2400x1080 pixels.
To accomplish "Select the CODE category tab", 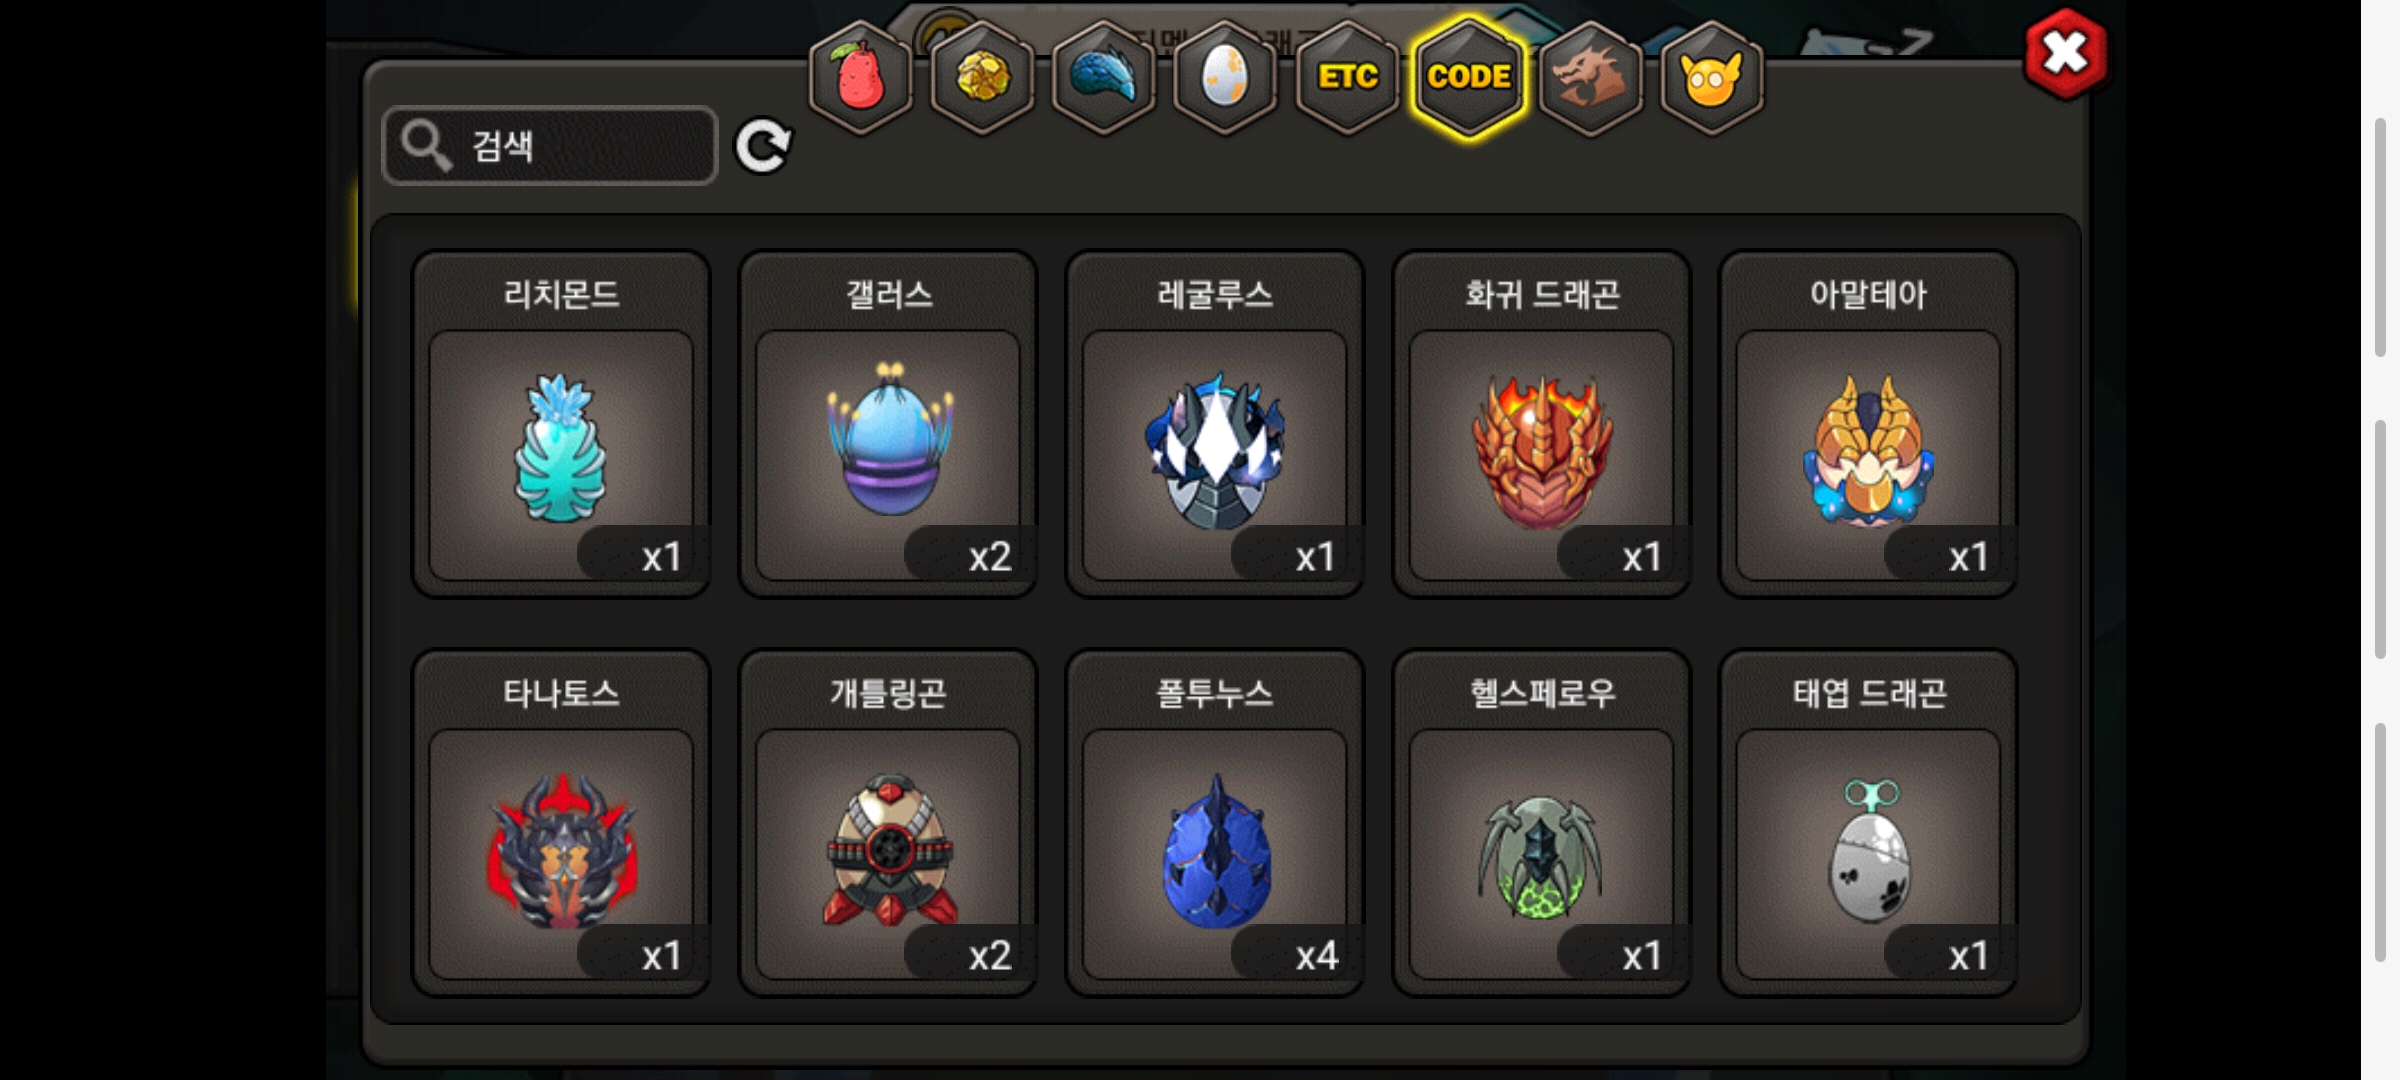I will click(x=1469, y=77).
